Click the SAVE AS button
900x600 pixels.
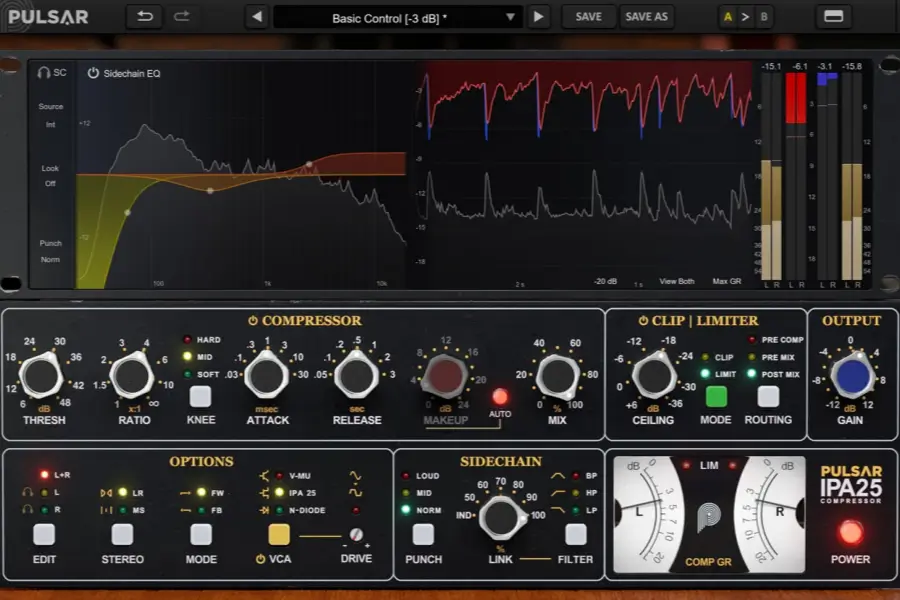(x=646, y=17)
